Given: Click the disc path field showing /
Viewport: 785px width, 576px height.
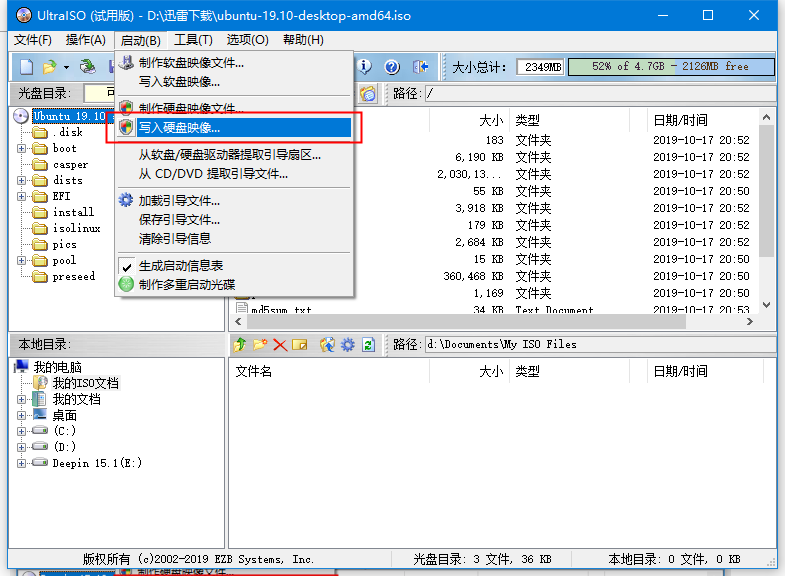Looking at the screenshot, I should (600, 94).
